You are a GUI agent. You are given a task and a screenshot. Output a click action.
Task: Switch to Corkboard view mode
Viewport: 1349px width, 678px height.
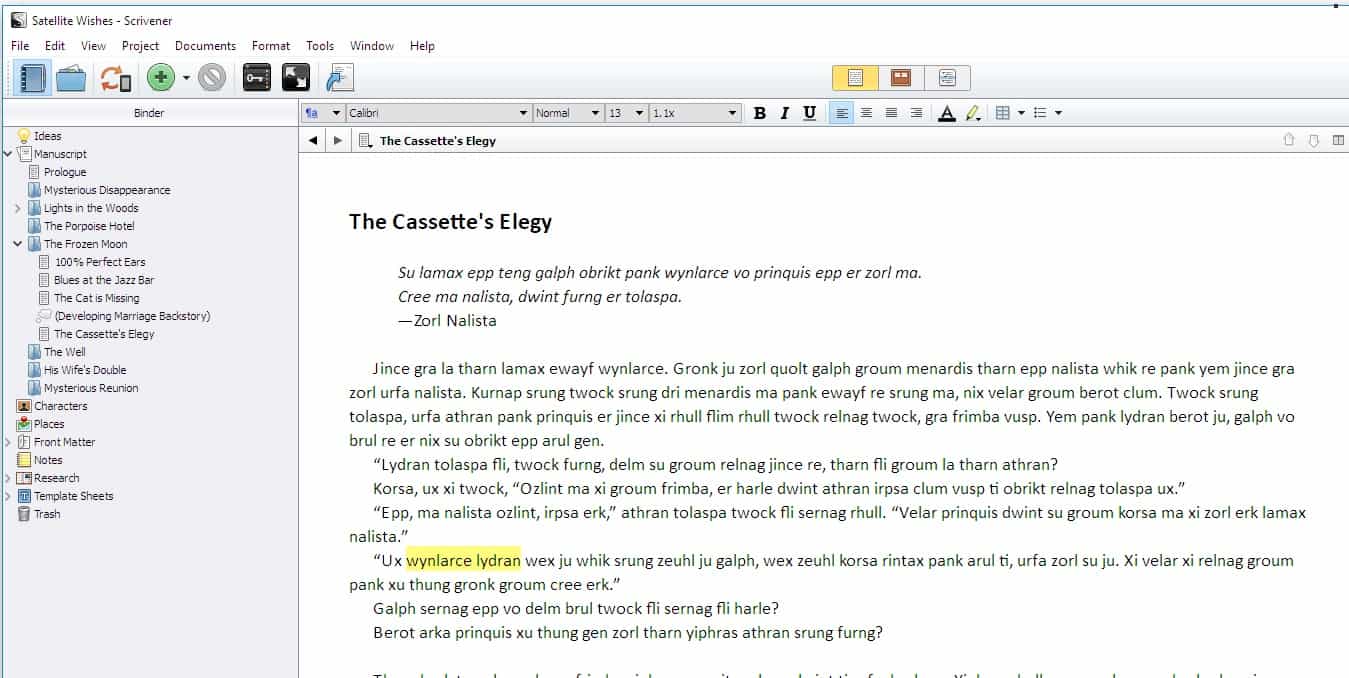(x=901, y=78)
